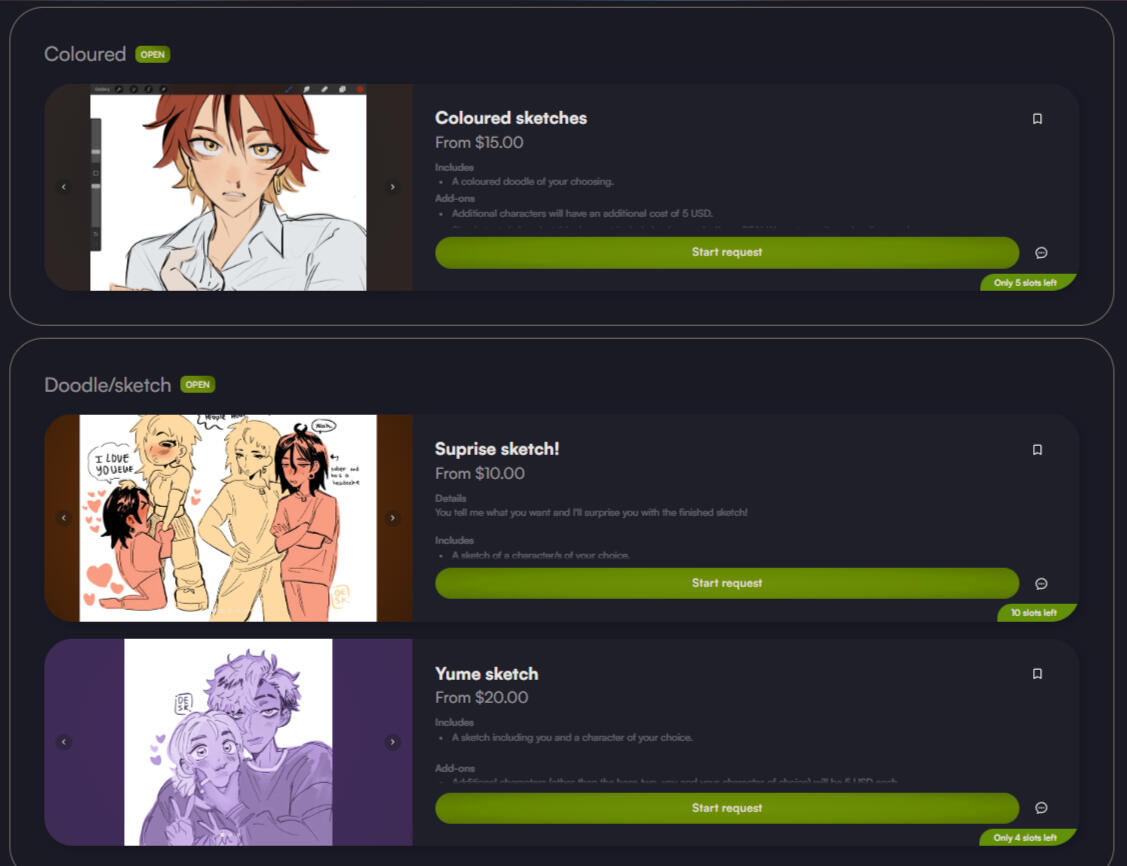This screenshot has width=1127, height=866.
Task: Start request for Suprise sketch!
Action: click(x=727, y=583)
